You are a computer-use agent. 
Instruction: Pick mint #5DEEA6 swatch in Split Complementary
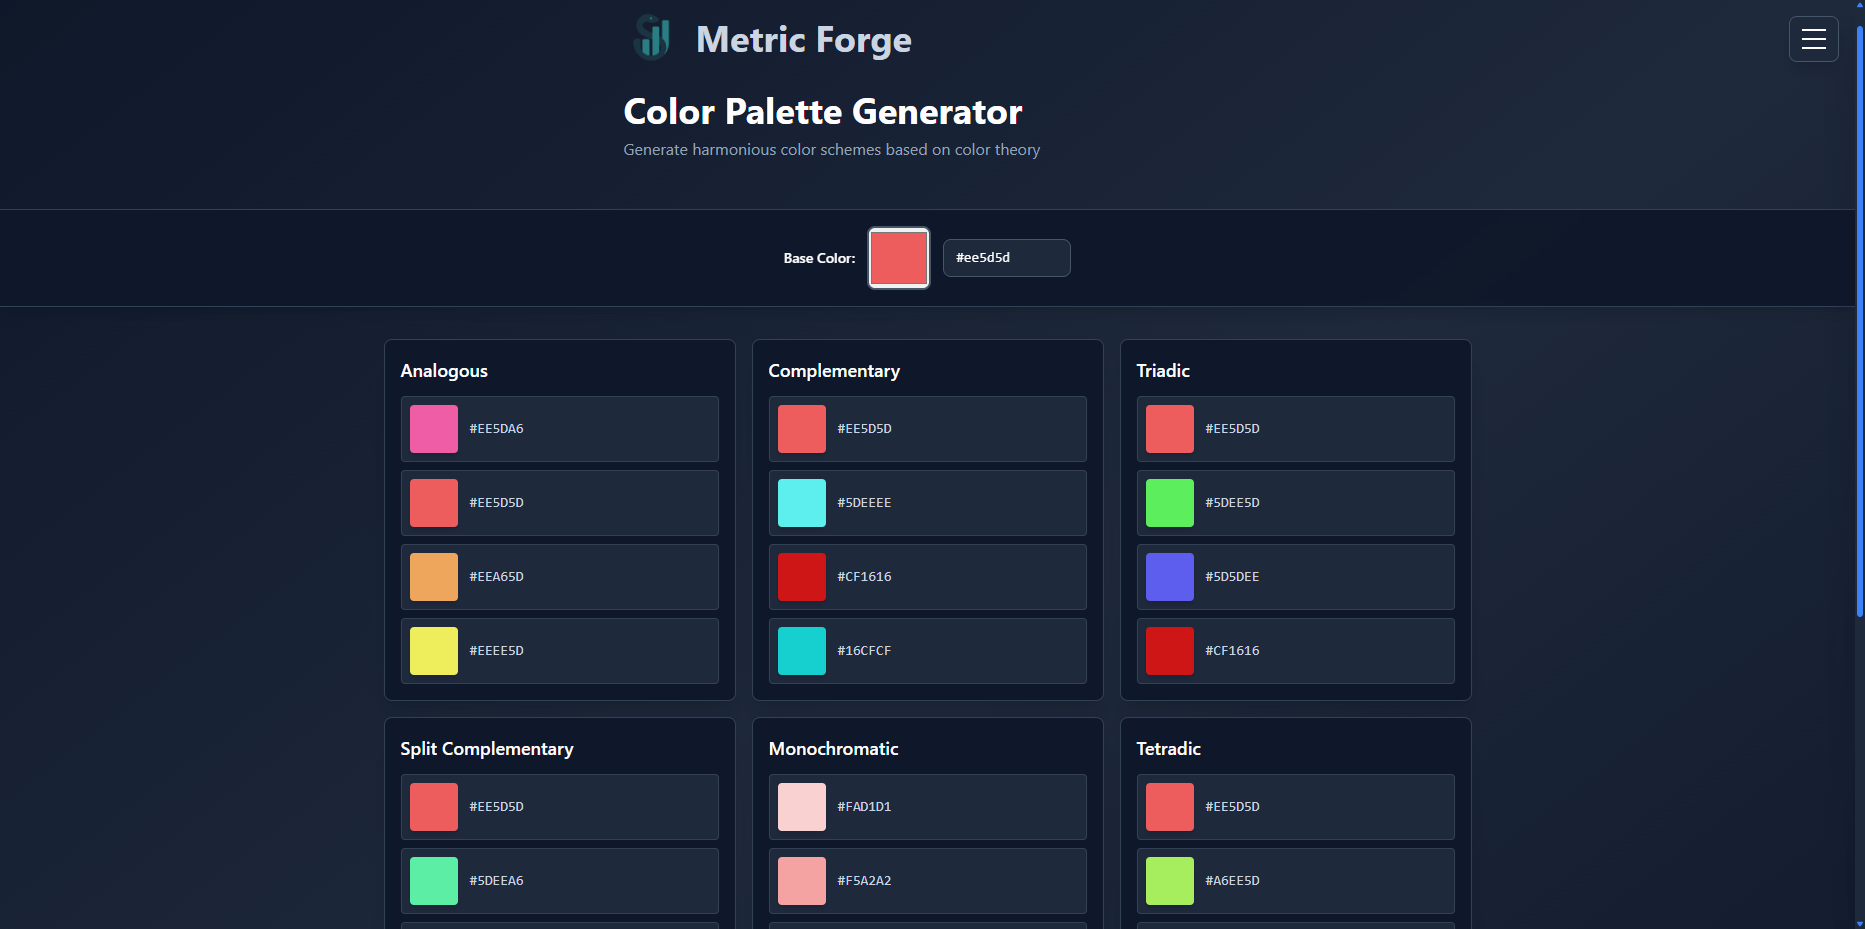[434, 881]
